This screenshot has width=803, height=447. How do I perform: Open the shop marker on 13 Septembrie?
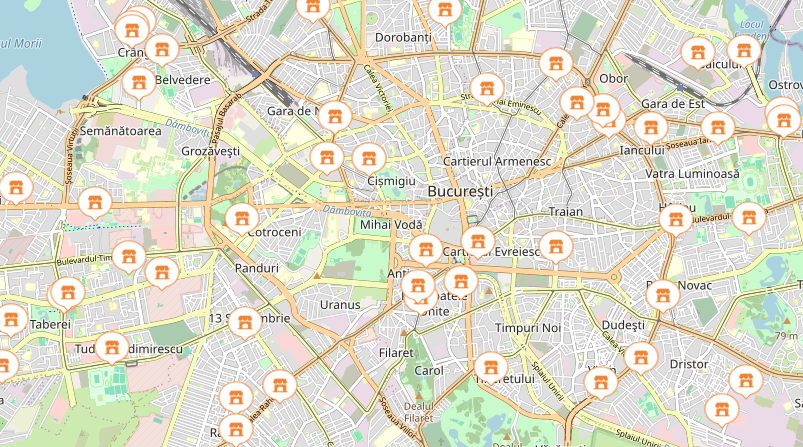click(245, 323)
